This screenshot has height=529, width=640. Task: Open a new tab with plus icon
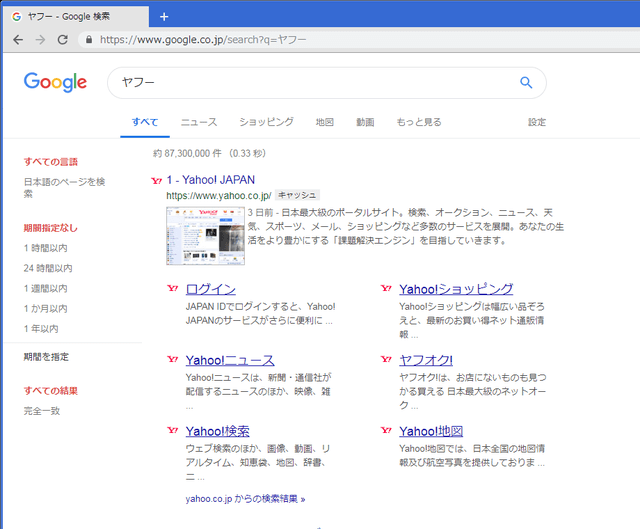click(x=164, y=17)
